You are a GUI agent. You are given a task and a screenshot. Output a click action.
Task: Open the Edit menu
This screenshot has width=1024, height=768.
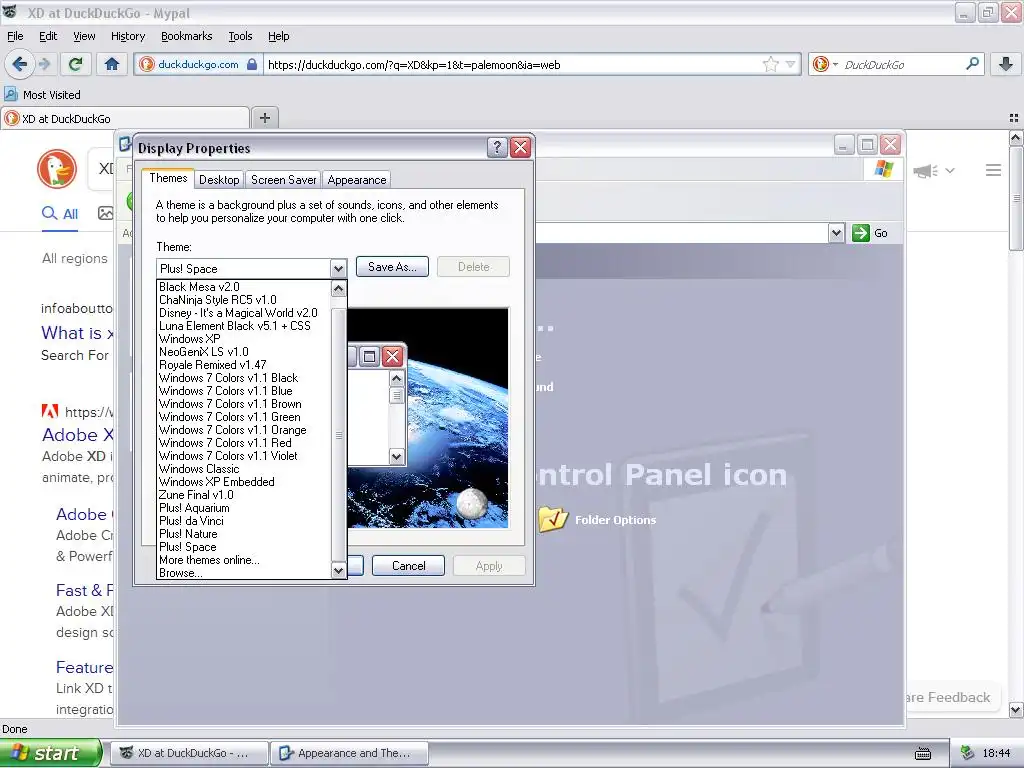[x=48, y=36]
